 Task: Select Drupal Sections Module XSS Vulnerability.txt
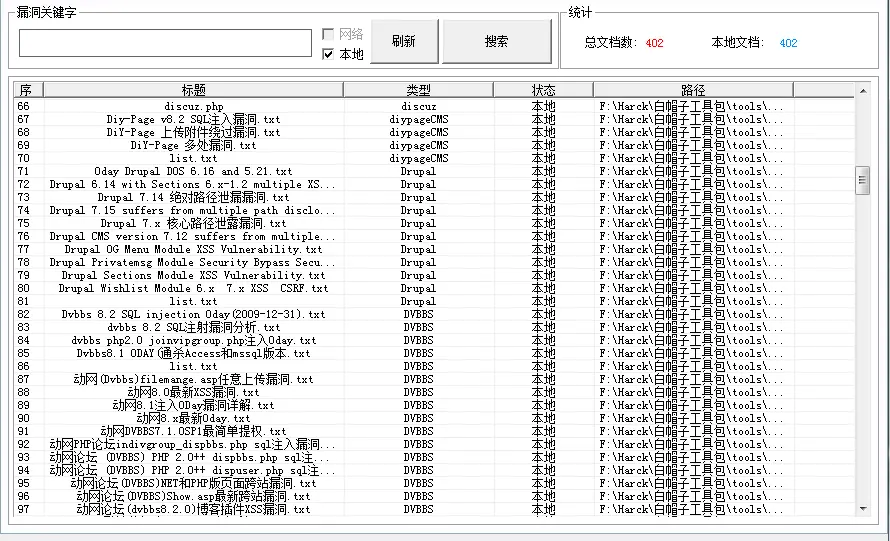194,276
